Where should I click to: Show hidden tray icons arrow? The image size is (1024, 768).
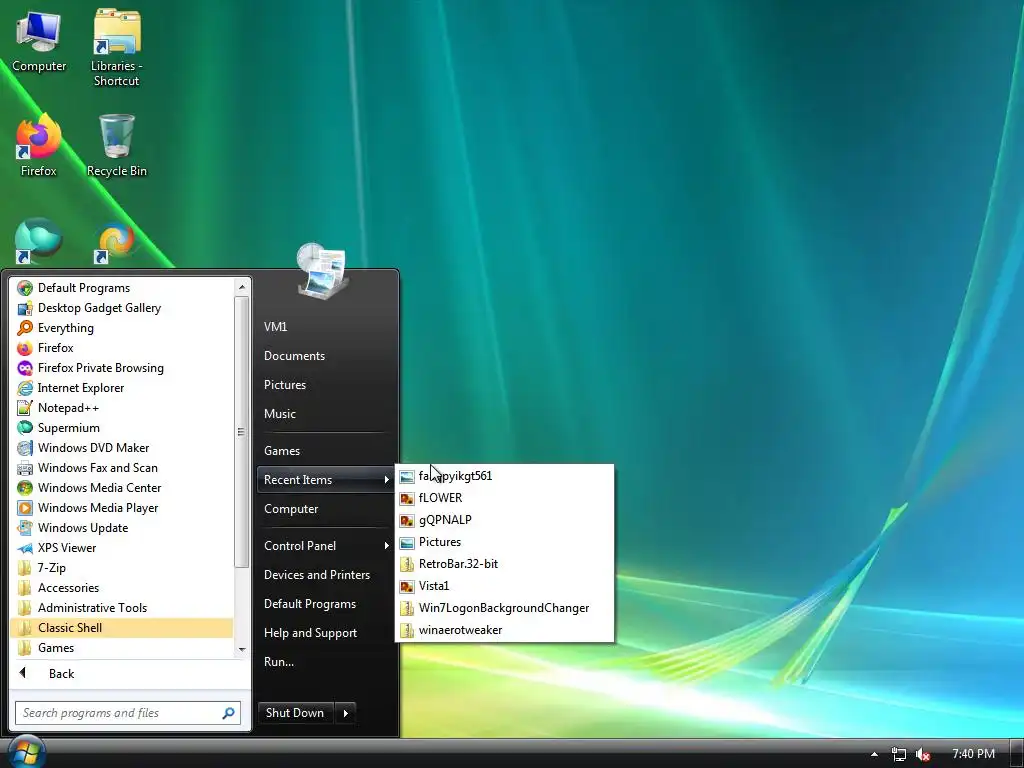click(x=874, y=754)
